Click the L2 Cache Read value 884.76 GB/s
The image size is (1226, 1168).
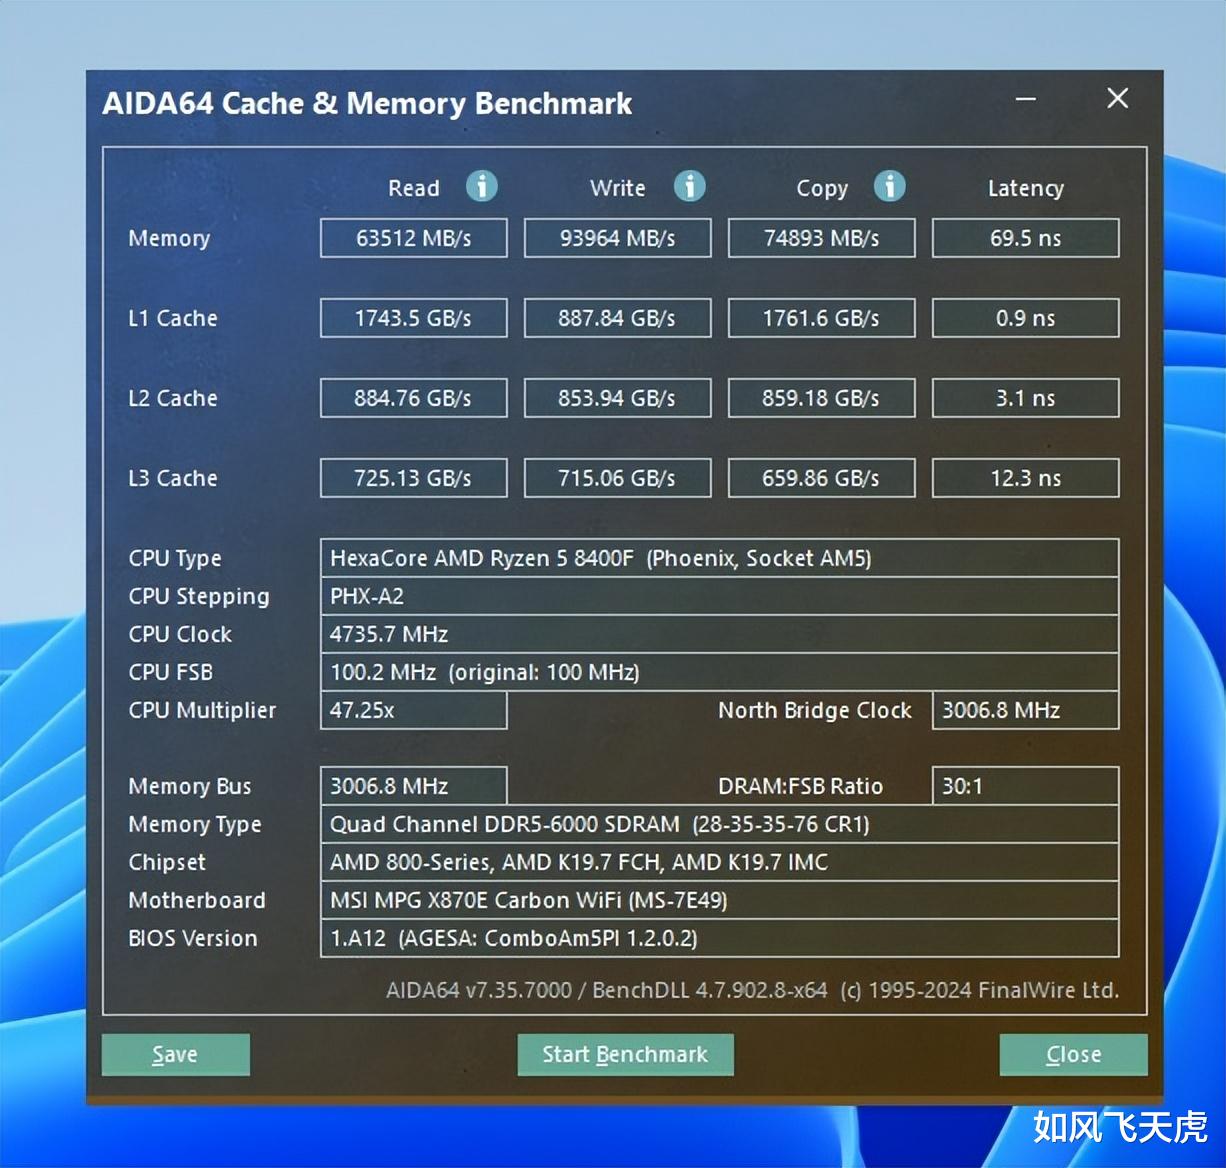pos(414,398)
